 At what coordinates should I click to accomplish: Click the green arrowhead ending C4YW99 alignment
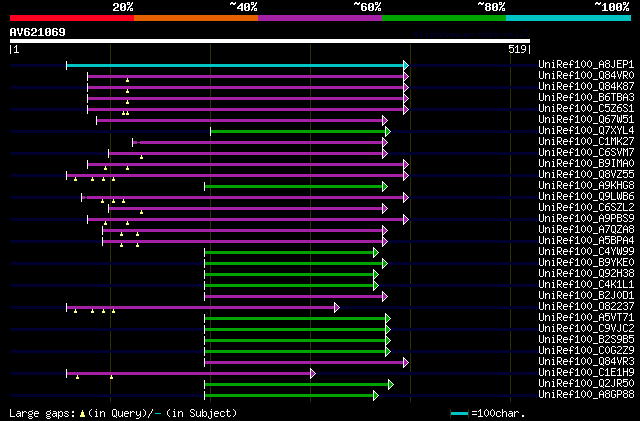(x=376, y=253)
